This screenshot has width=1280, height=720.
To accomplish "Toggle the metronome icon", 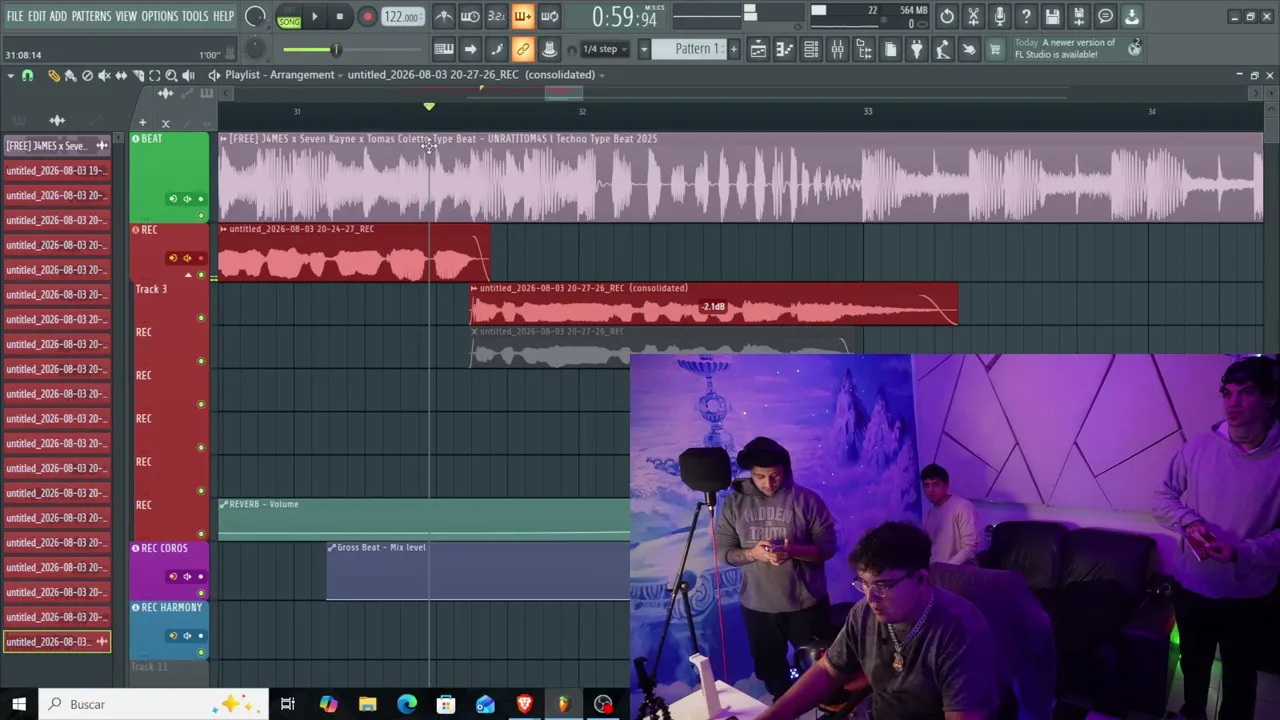I will click(x=443, y=16).
